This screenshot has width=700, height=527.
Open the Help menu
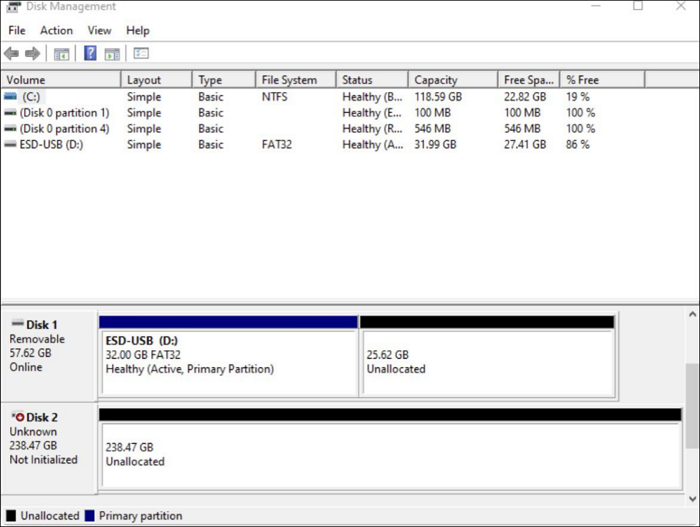point(138,31)
